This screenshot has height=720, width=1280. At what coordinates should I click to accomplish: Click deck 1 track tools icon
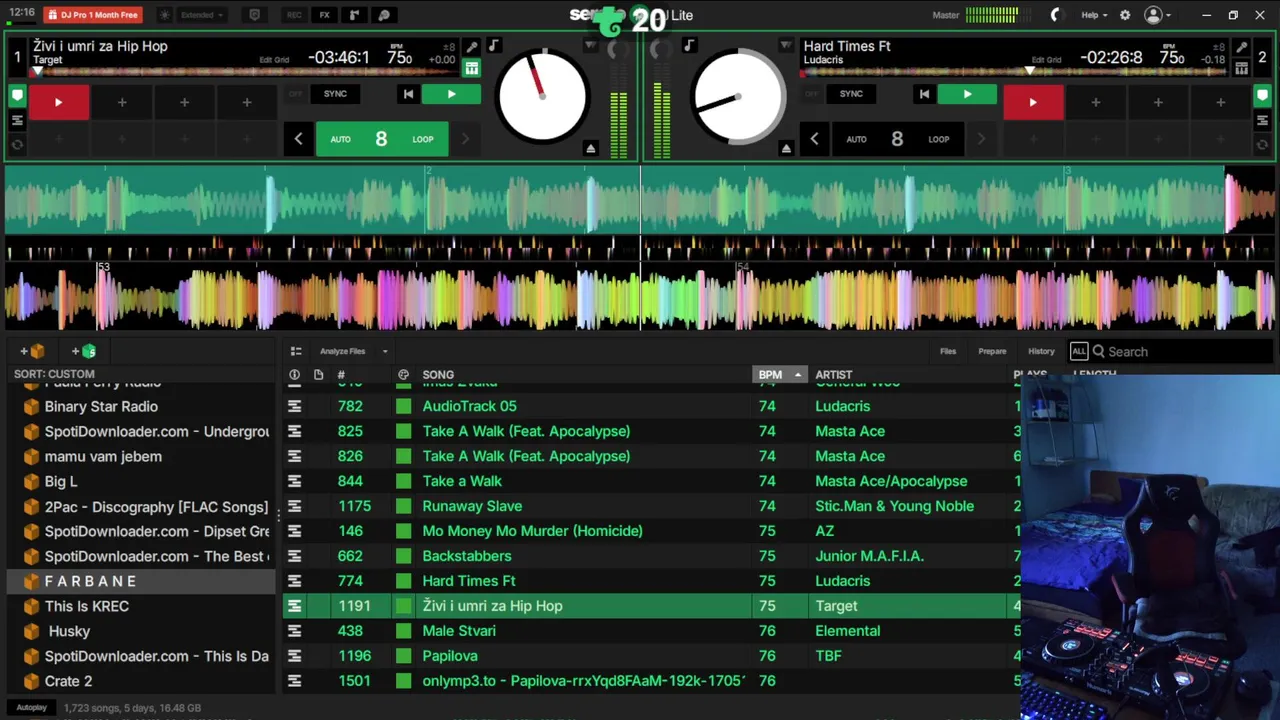(471, 47)
